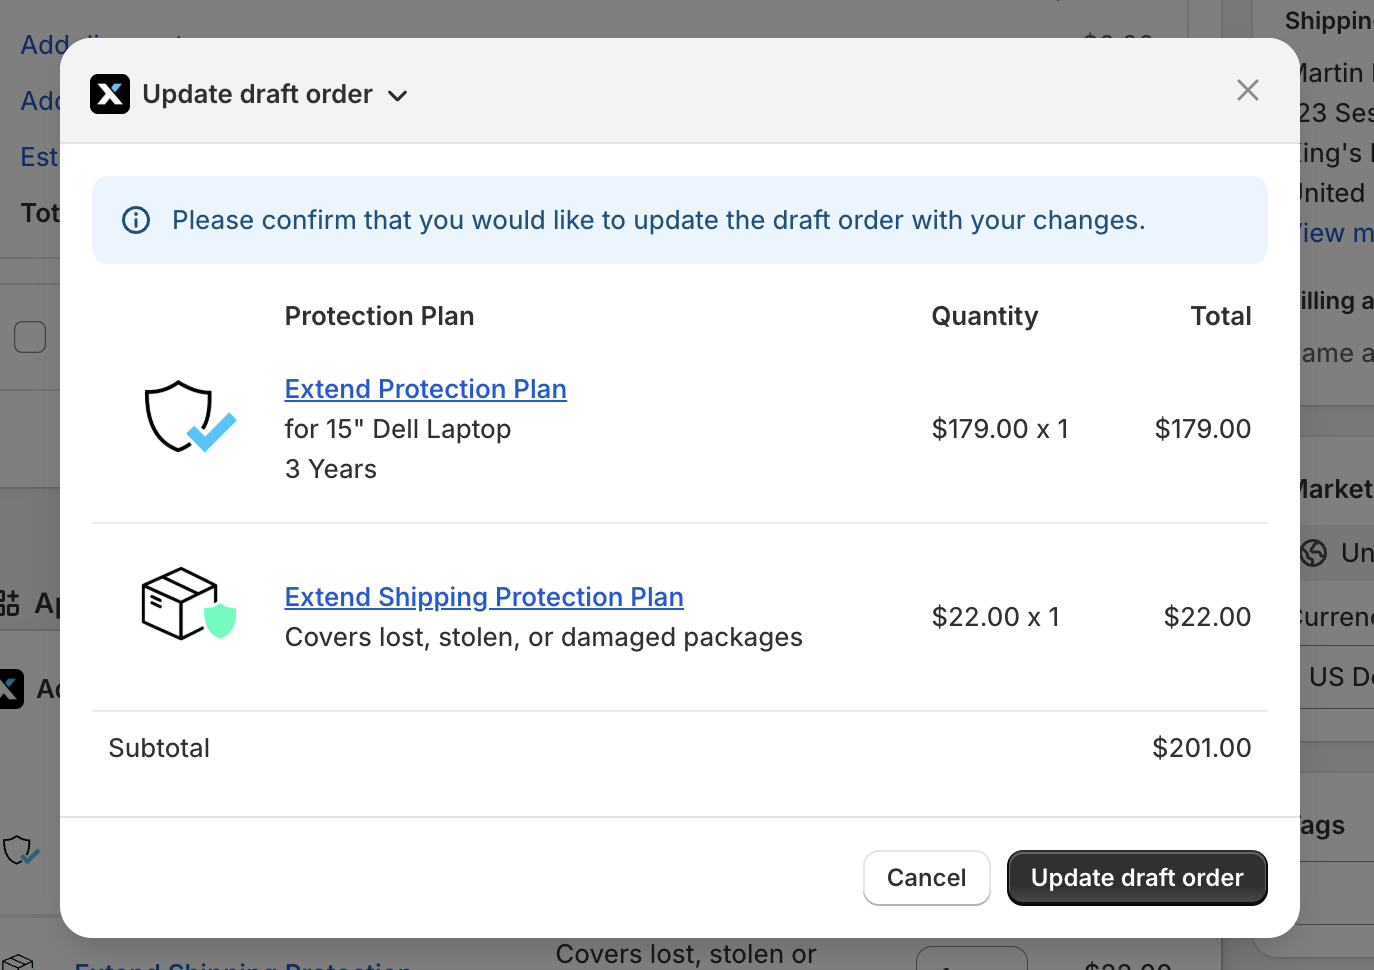The image size is (1374, 970).
Task: Click the info icon in confirmation banner
Action: click(x=136, y=220)
